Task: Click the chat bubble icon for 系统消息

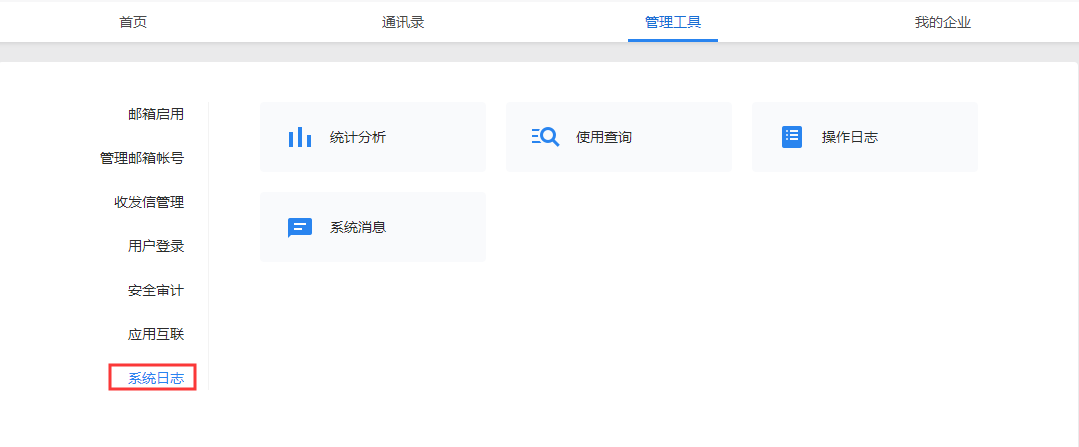Action: (299, 227)
